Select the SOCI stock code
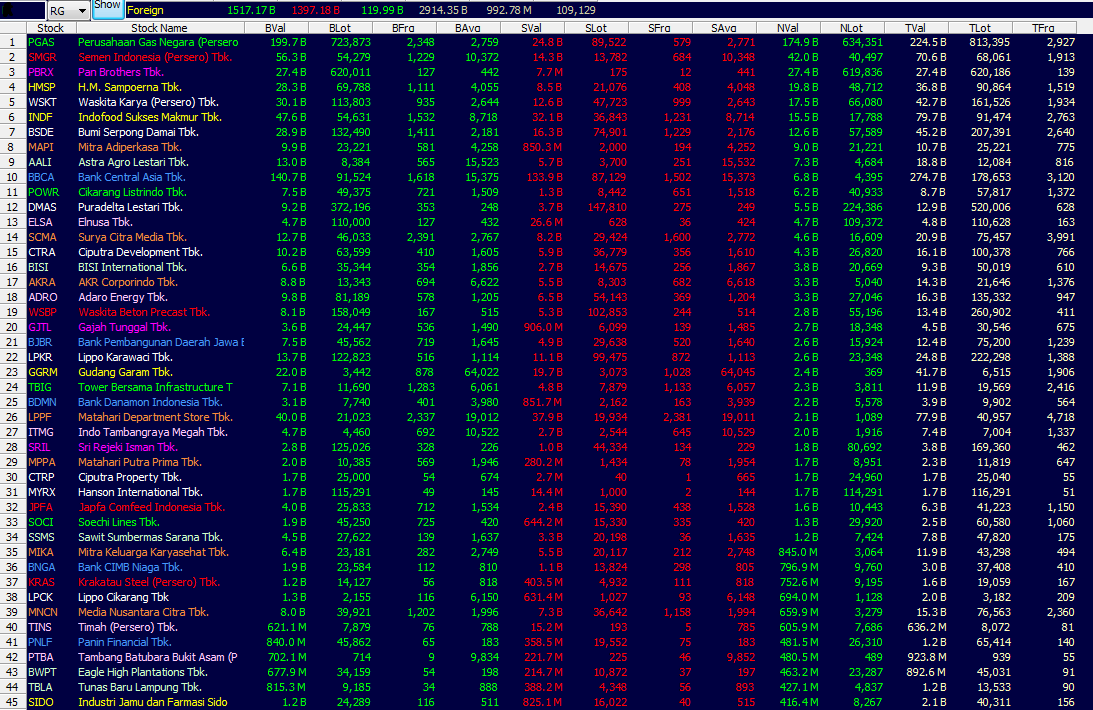The image size is (1093, 710). coord(40,522)
